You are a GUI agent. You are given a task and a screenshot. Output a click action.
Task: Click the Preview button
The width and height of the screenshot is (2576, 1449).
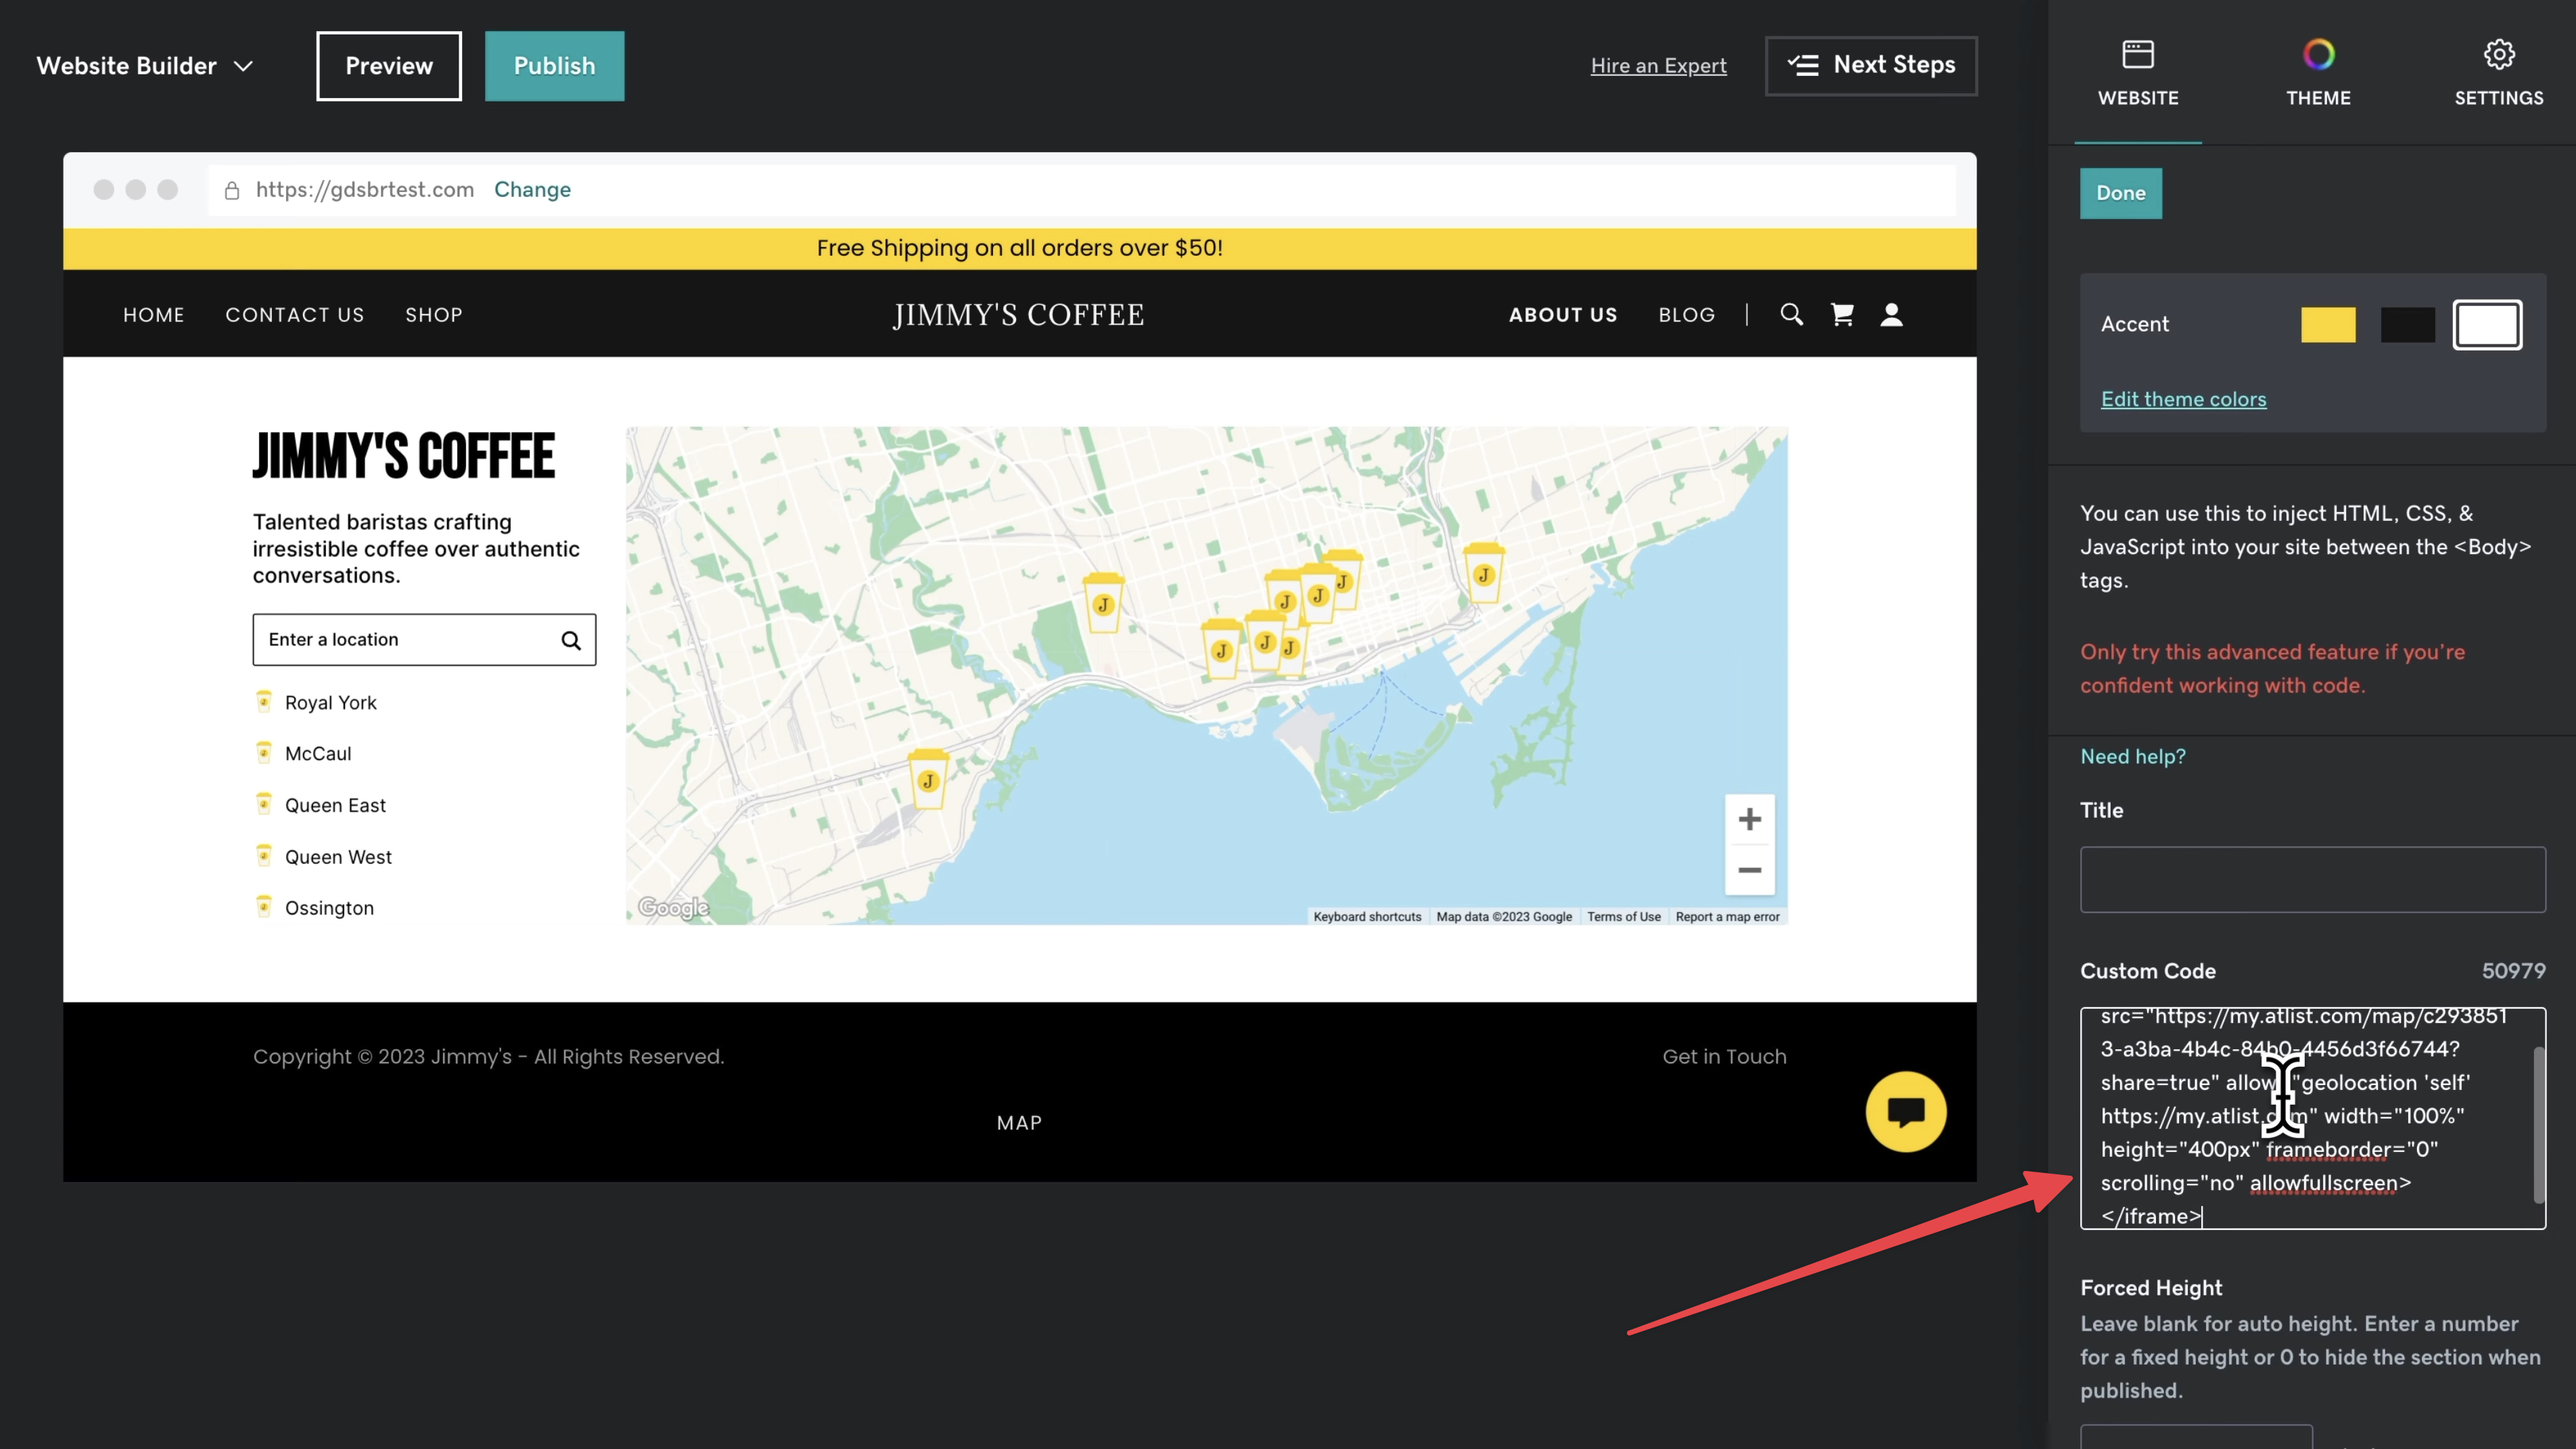point(389,66)
